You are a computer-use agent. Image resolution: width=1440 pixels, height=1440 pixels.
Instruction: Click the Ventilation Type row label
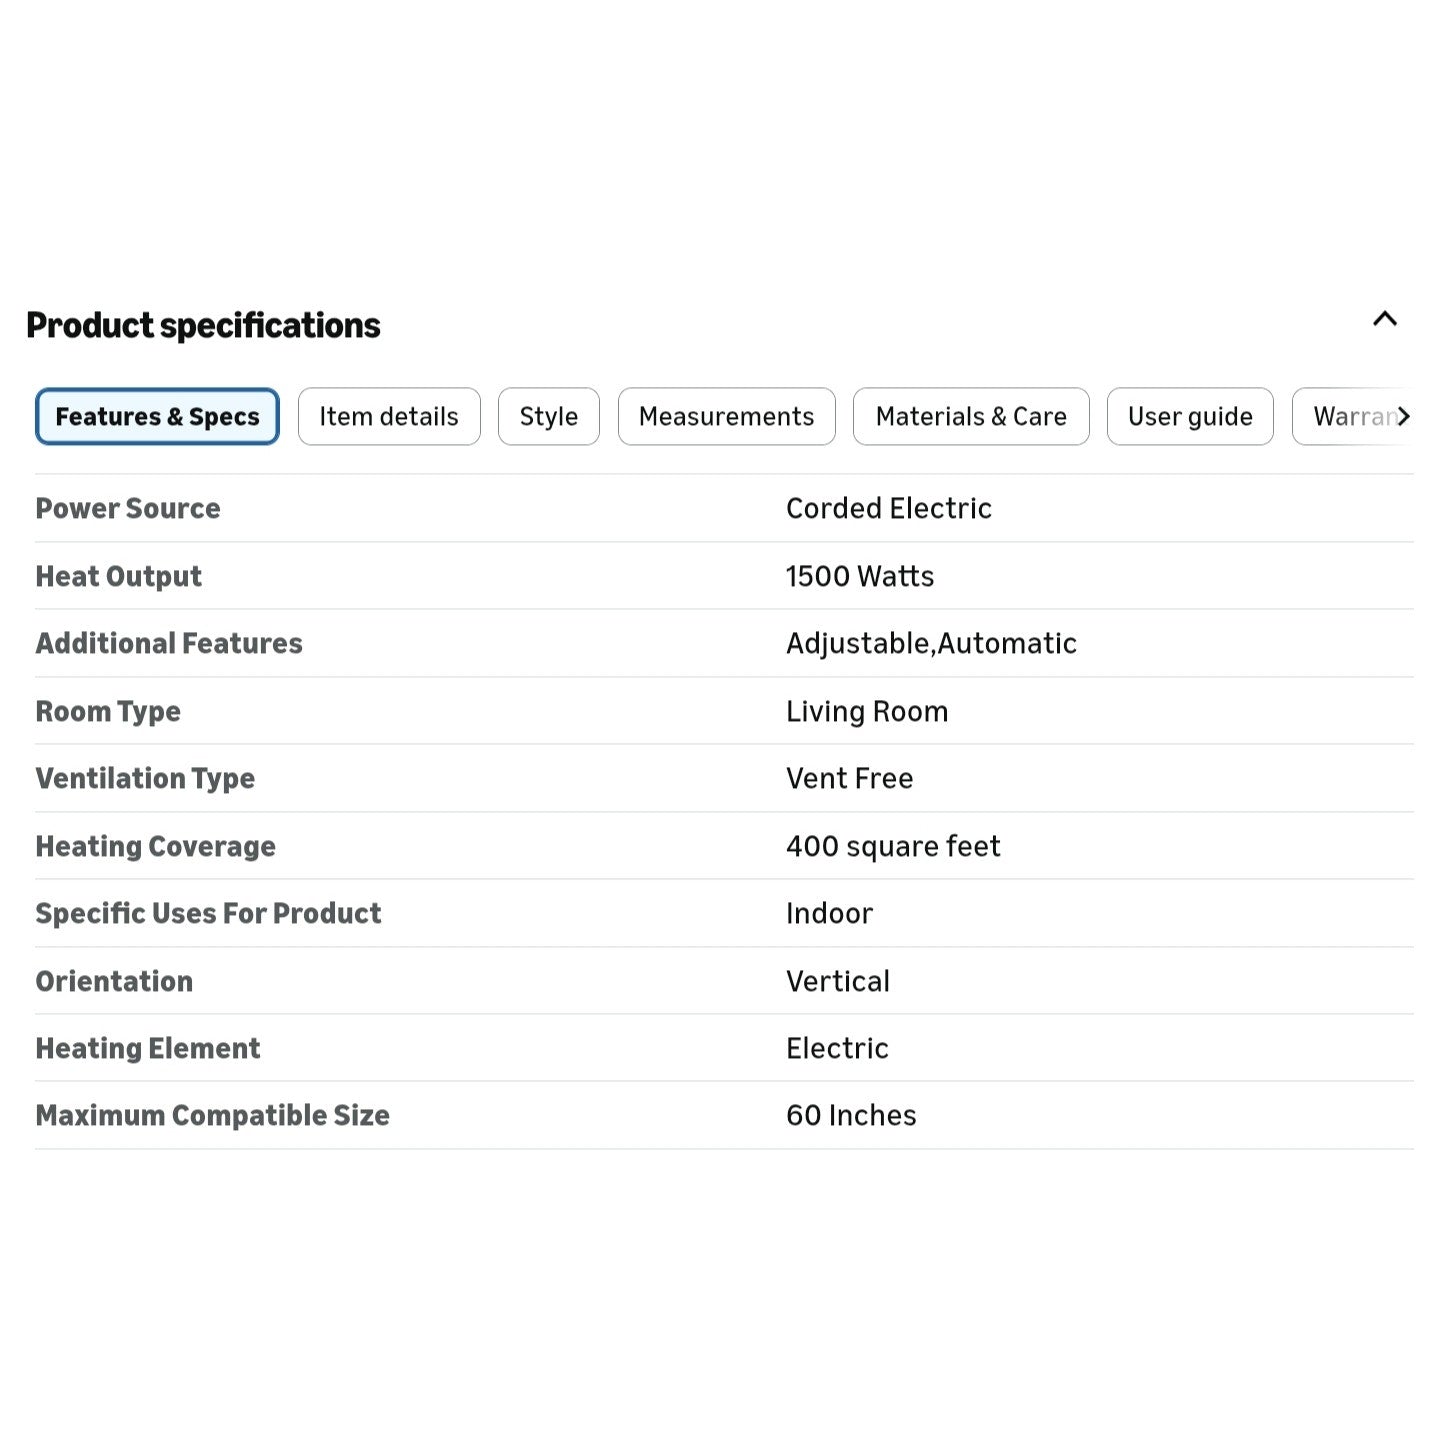pyautogui.click(x=145, y=779)
